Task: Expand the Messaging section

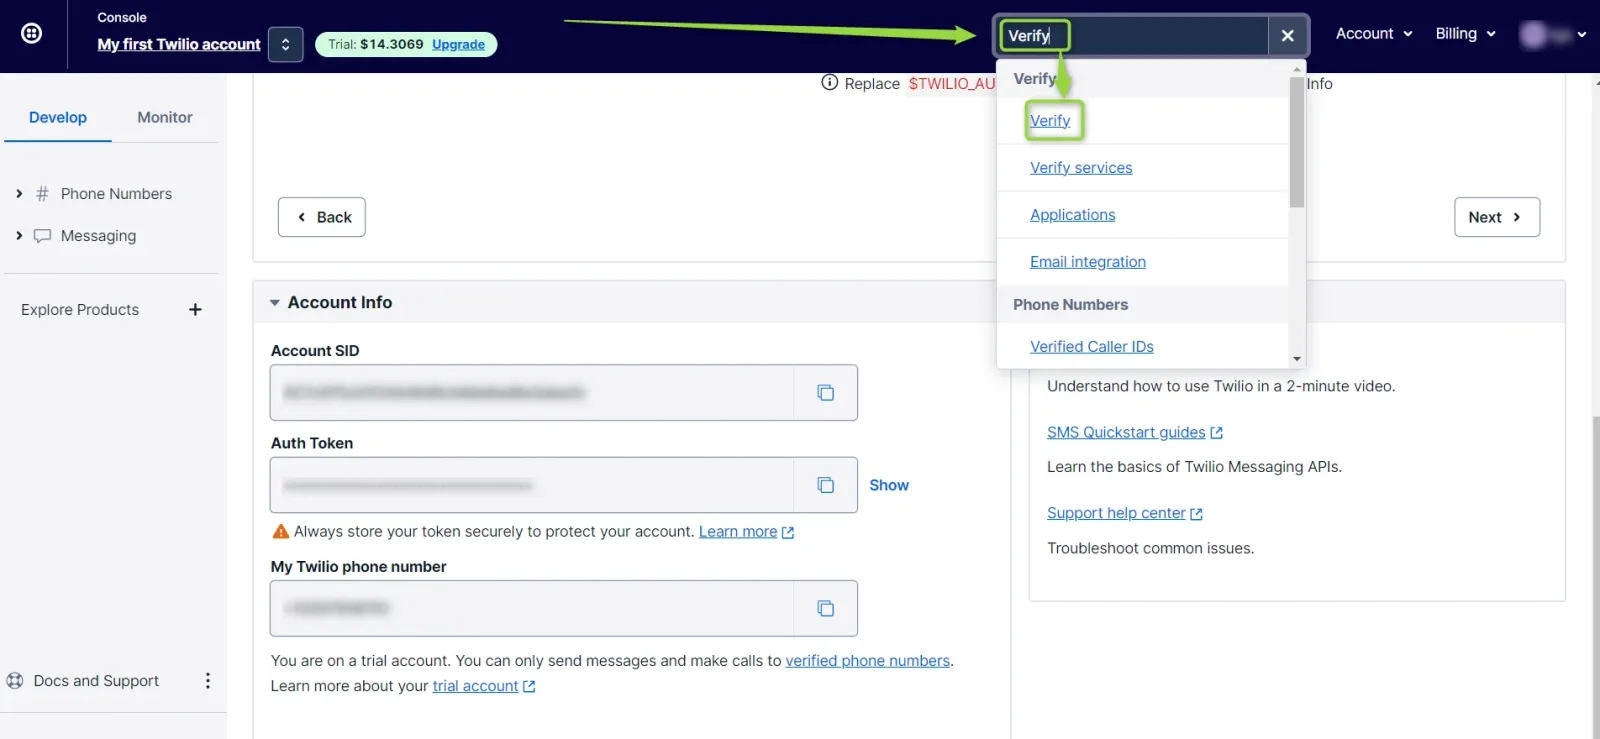Action: click(x=19, y=236)
